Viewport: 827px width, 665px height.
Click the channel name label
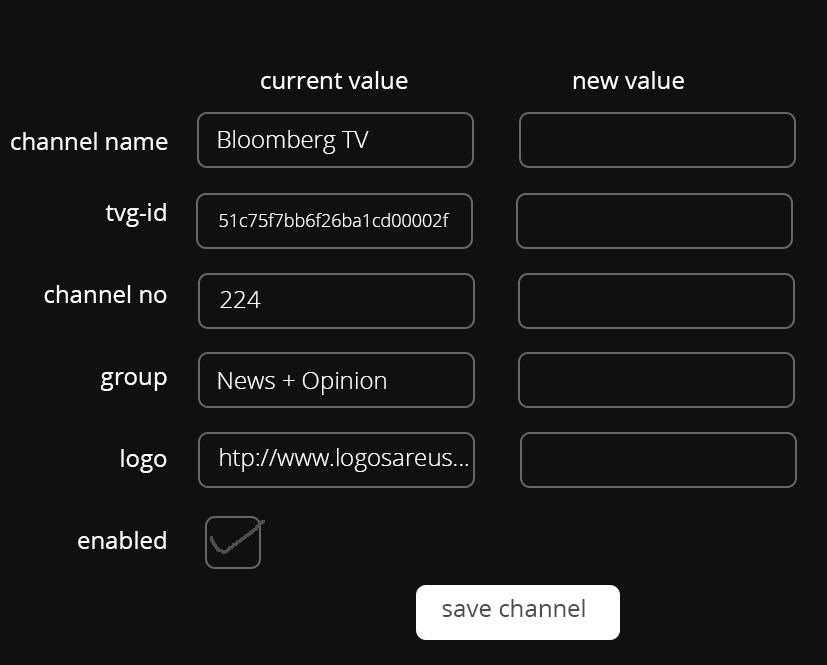pyautogui.click(x=89, y=142)
